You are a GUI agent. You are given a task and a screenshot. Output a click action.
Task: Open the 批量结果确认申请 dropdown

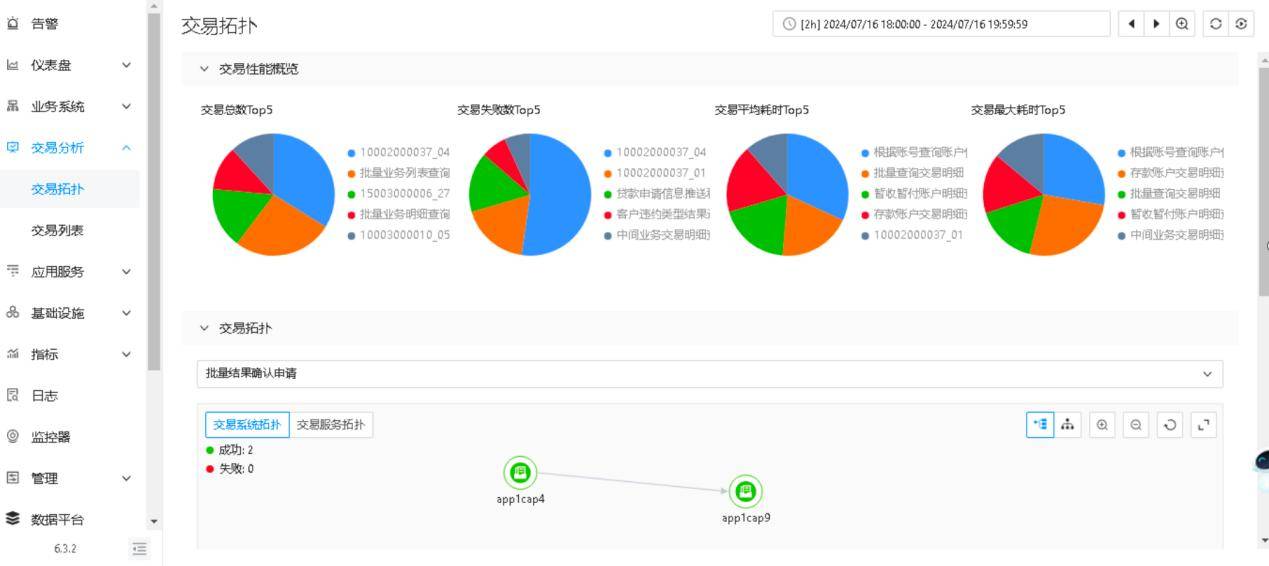click(709, 374)
